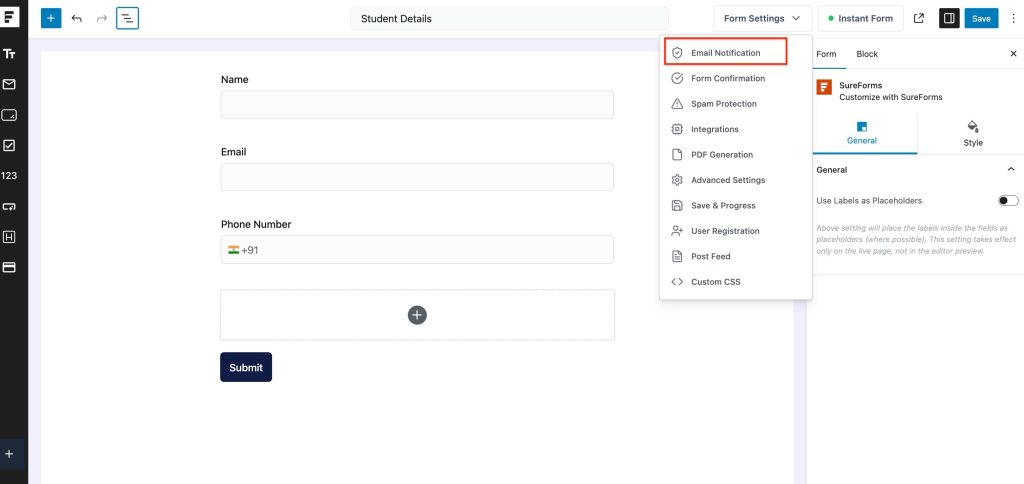Screen dimensions: 1024x484
Task: Click the Phone Number input field
Action: 417,250
